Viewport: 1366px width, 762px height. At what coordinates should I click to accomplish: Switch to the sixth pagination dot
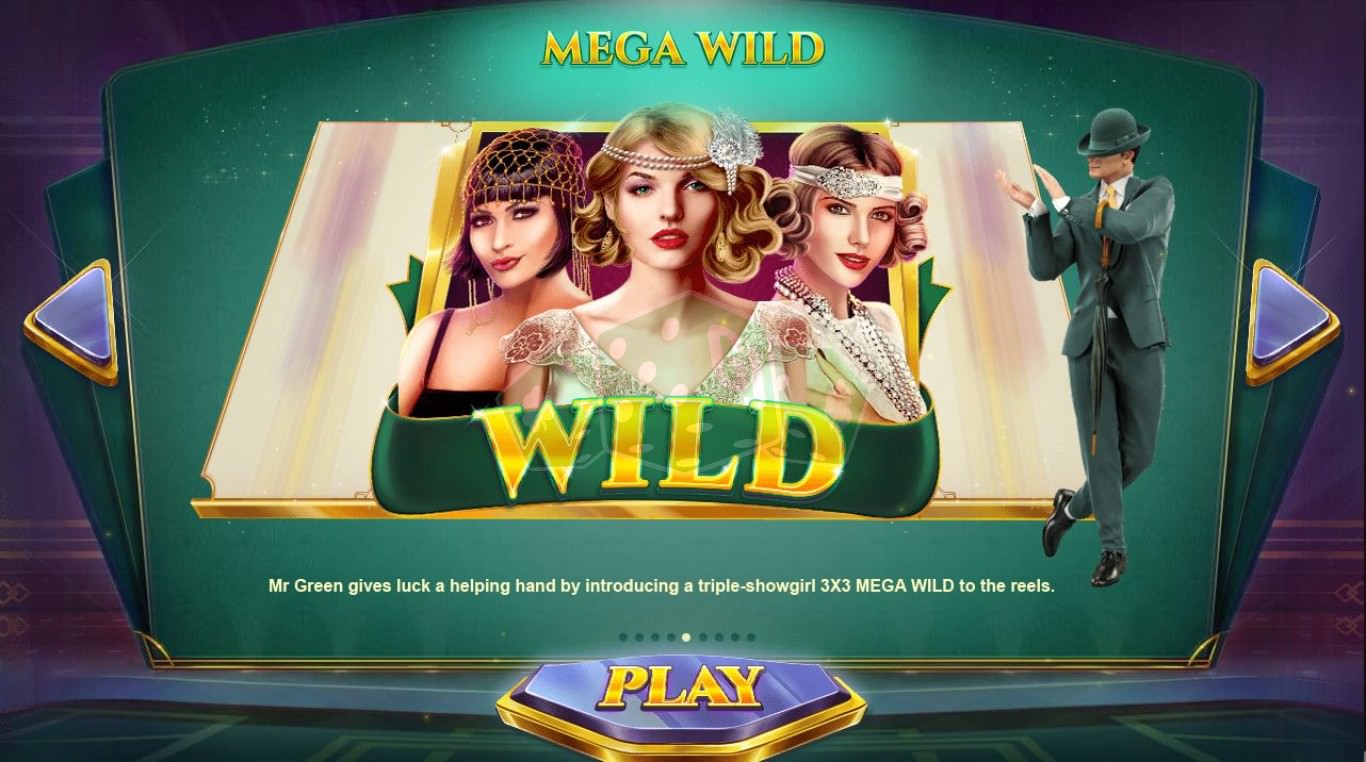point(703,637)
